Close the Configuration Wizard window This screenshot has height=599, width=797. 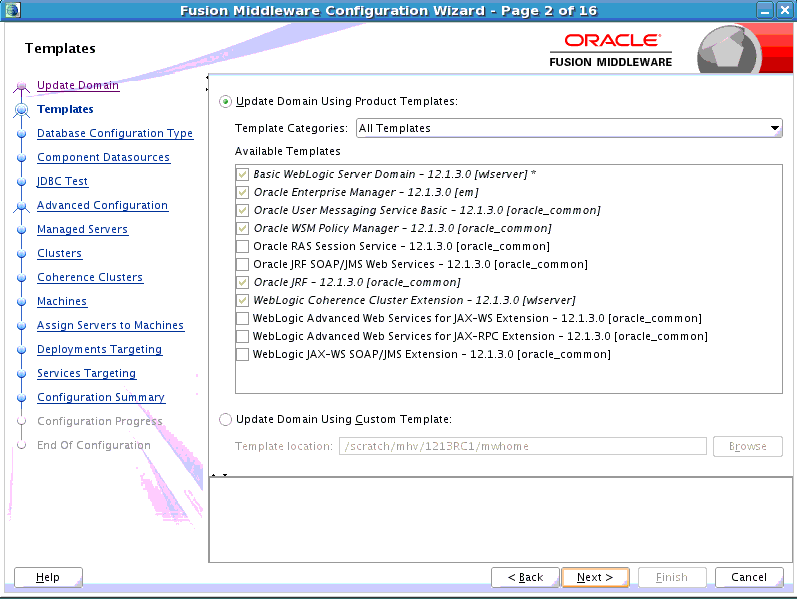point(784,10)
